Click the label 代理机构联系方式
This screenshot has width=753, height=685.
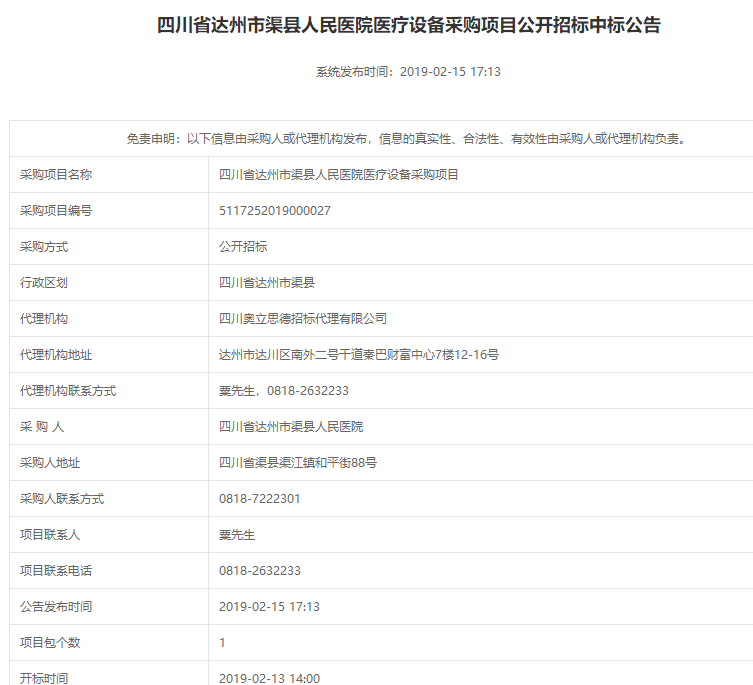click(x=68, y=391)
